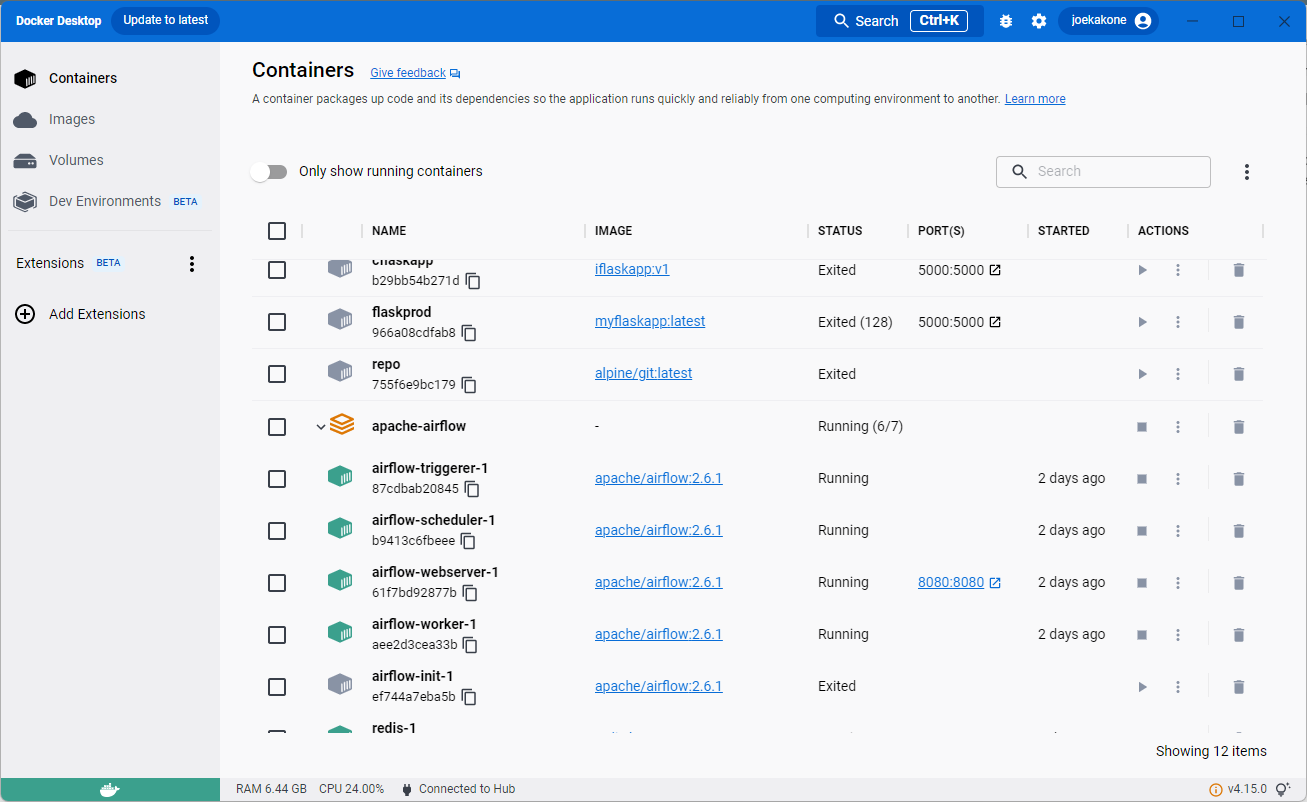Stop the apache-airflow stack
Image resolution: width=1307 pixels, height=802 pixels.
1142,427
